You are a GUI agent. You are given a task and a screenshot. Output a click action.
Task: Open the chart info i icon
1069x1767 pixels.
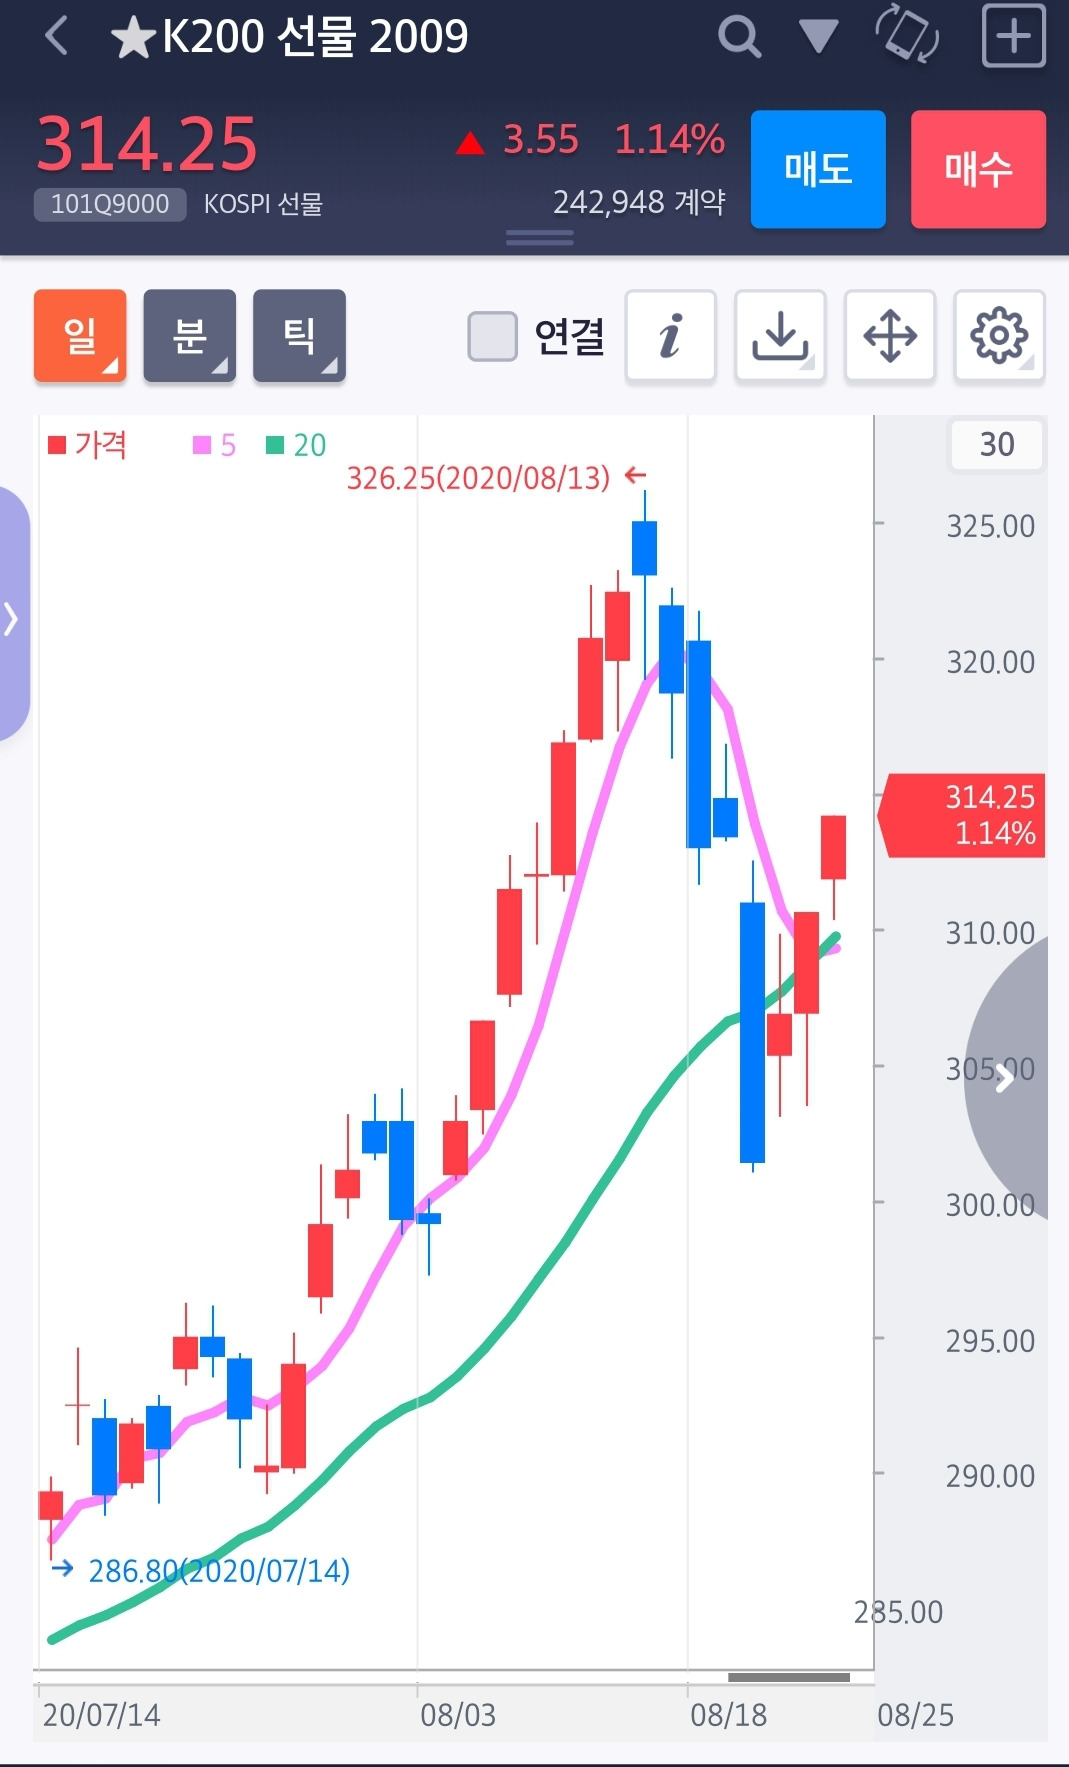click(670, 336)
